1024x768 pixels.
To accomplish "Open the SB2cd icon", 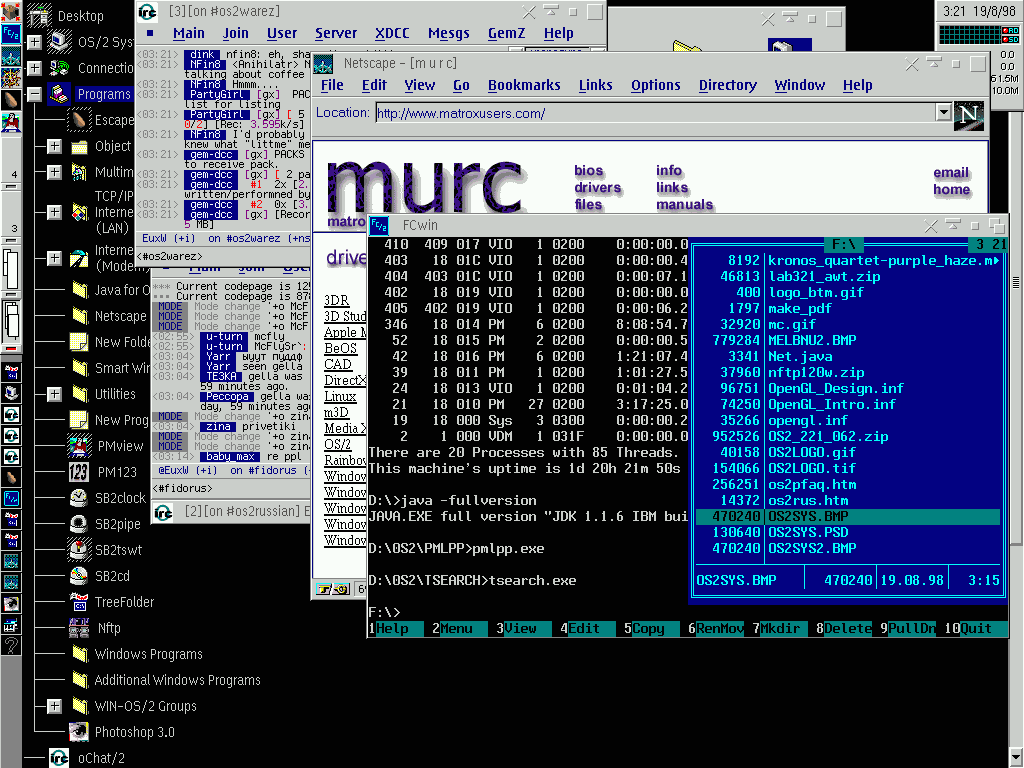I will click(x=79, y=576).
